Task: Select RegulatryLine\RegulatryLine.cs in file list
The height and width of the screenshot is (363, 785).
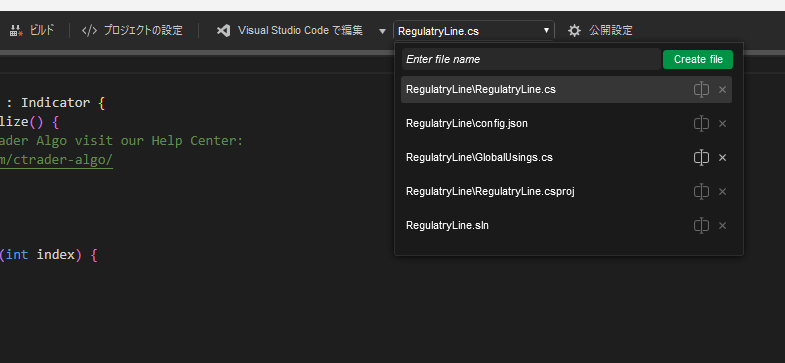Action: [x=566, y=90]
